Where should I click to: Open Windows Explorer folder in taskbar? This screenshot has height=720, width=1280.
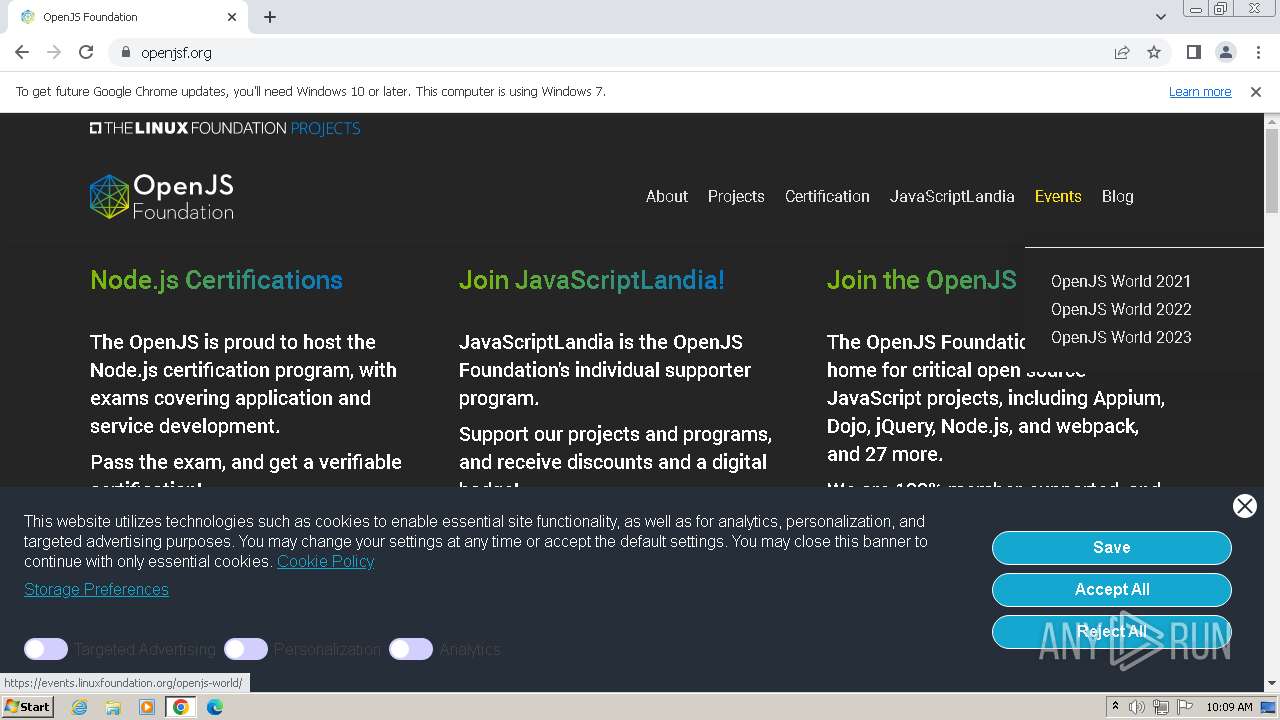pyautogui.click(x=113, y=707)
